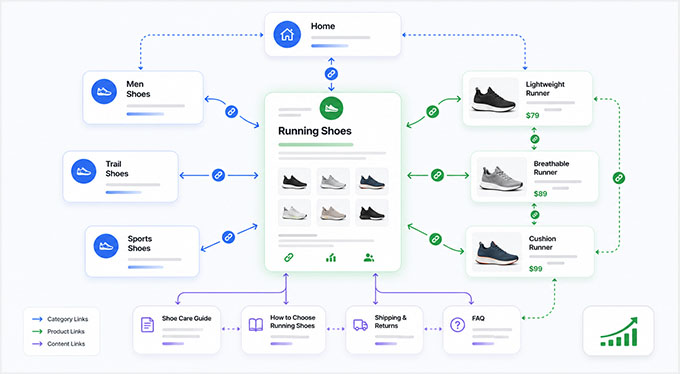Open the Shipping & Returns title
Viewport: 680px width, 374px height.
(x=390, y=322)
